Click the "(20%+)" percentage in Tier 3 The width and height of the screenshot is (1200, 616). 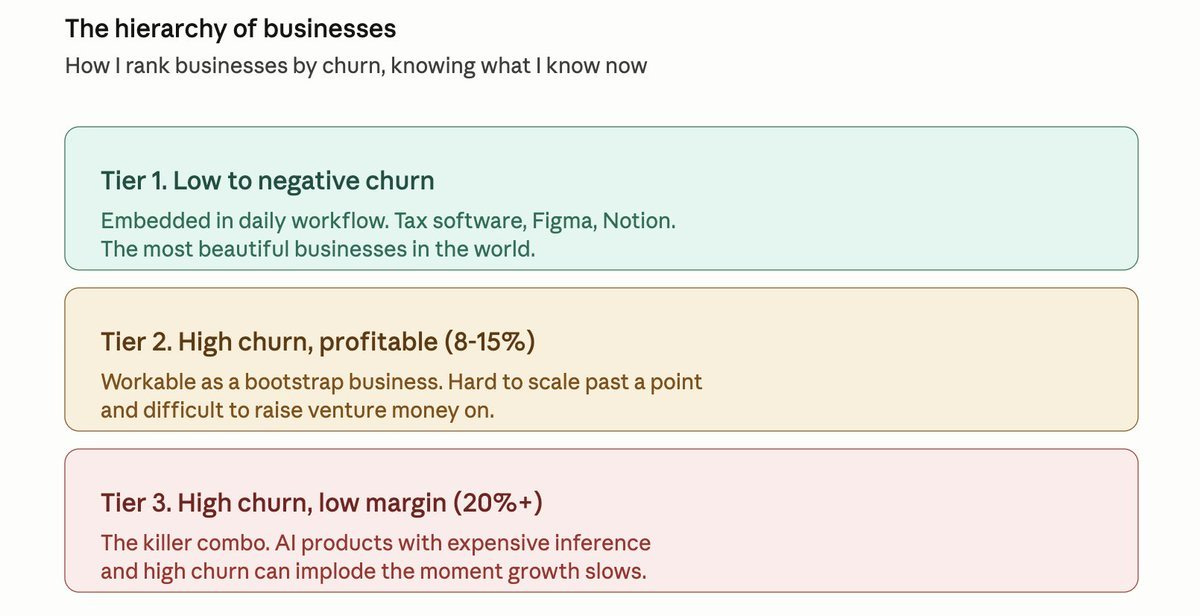[x=498, y=503]
